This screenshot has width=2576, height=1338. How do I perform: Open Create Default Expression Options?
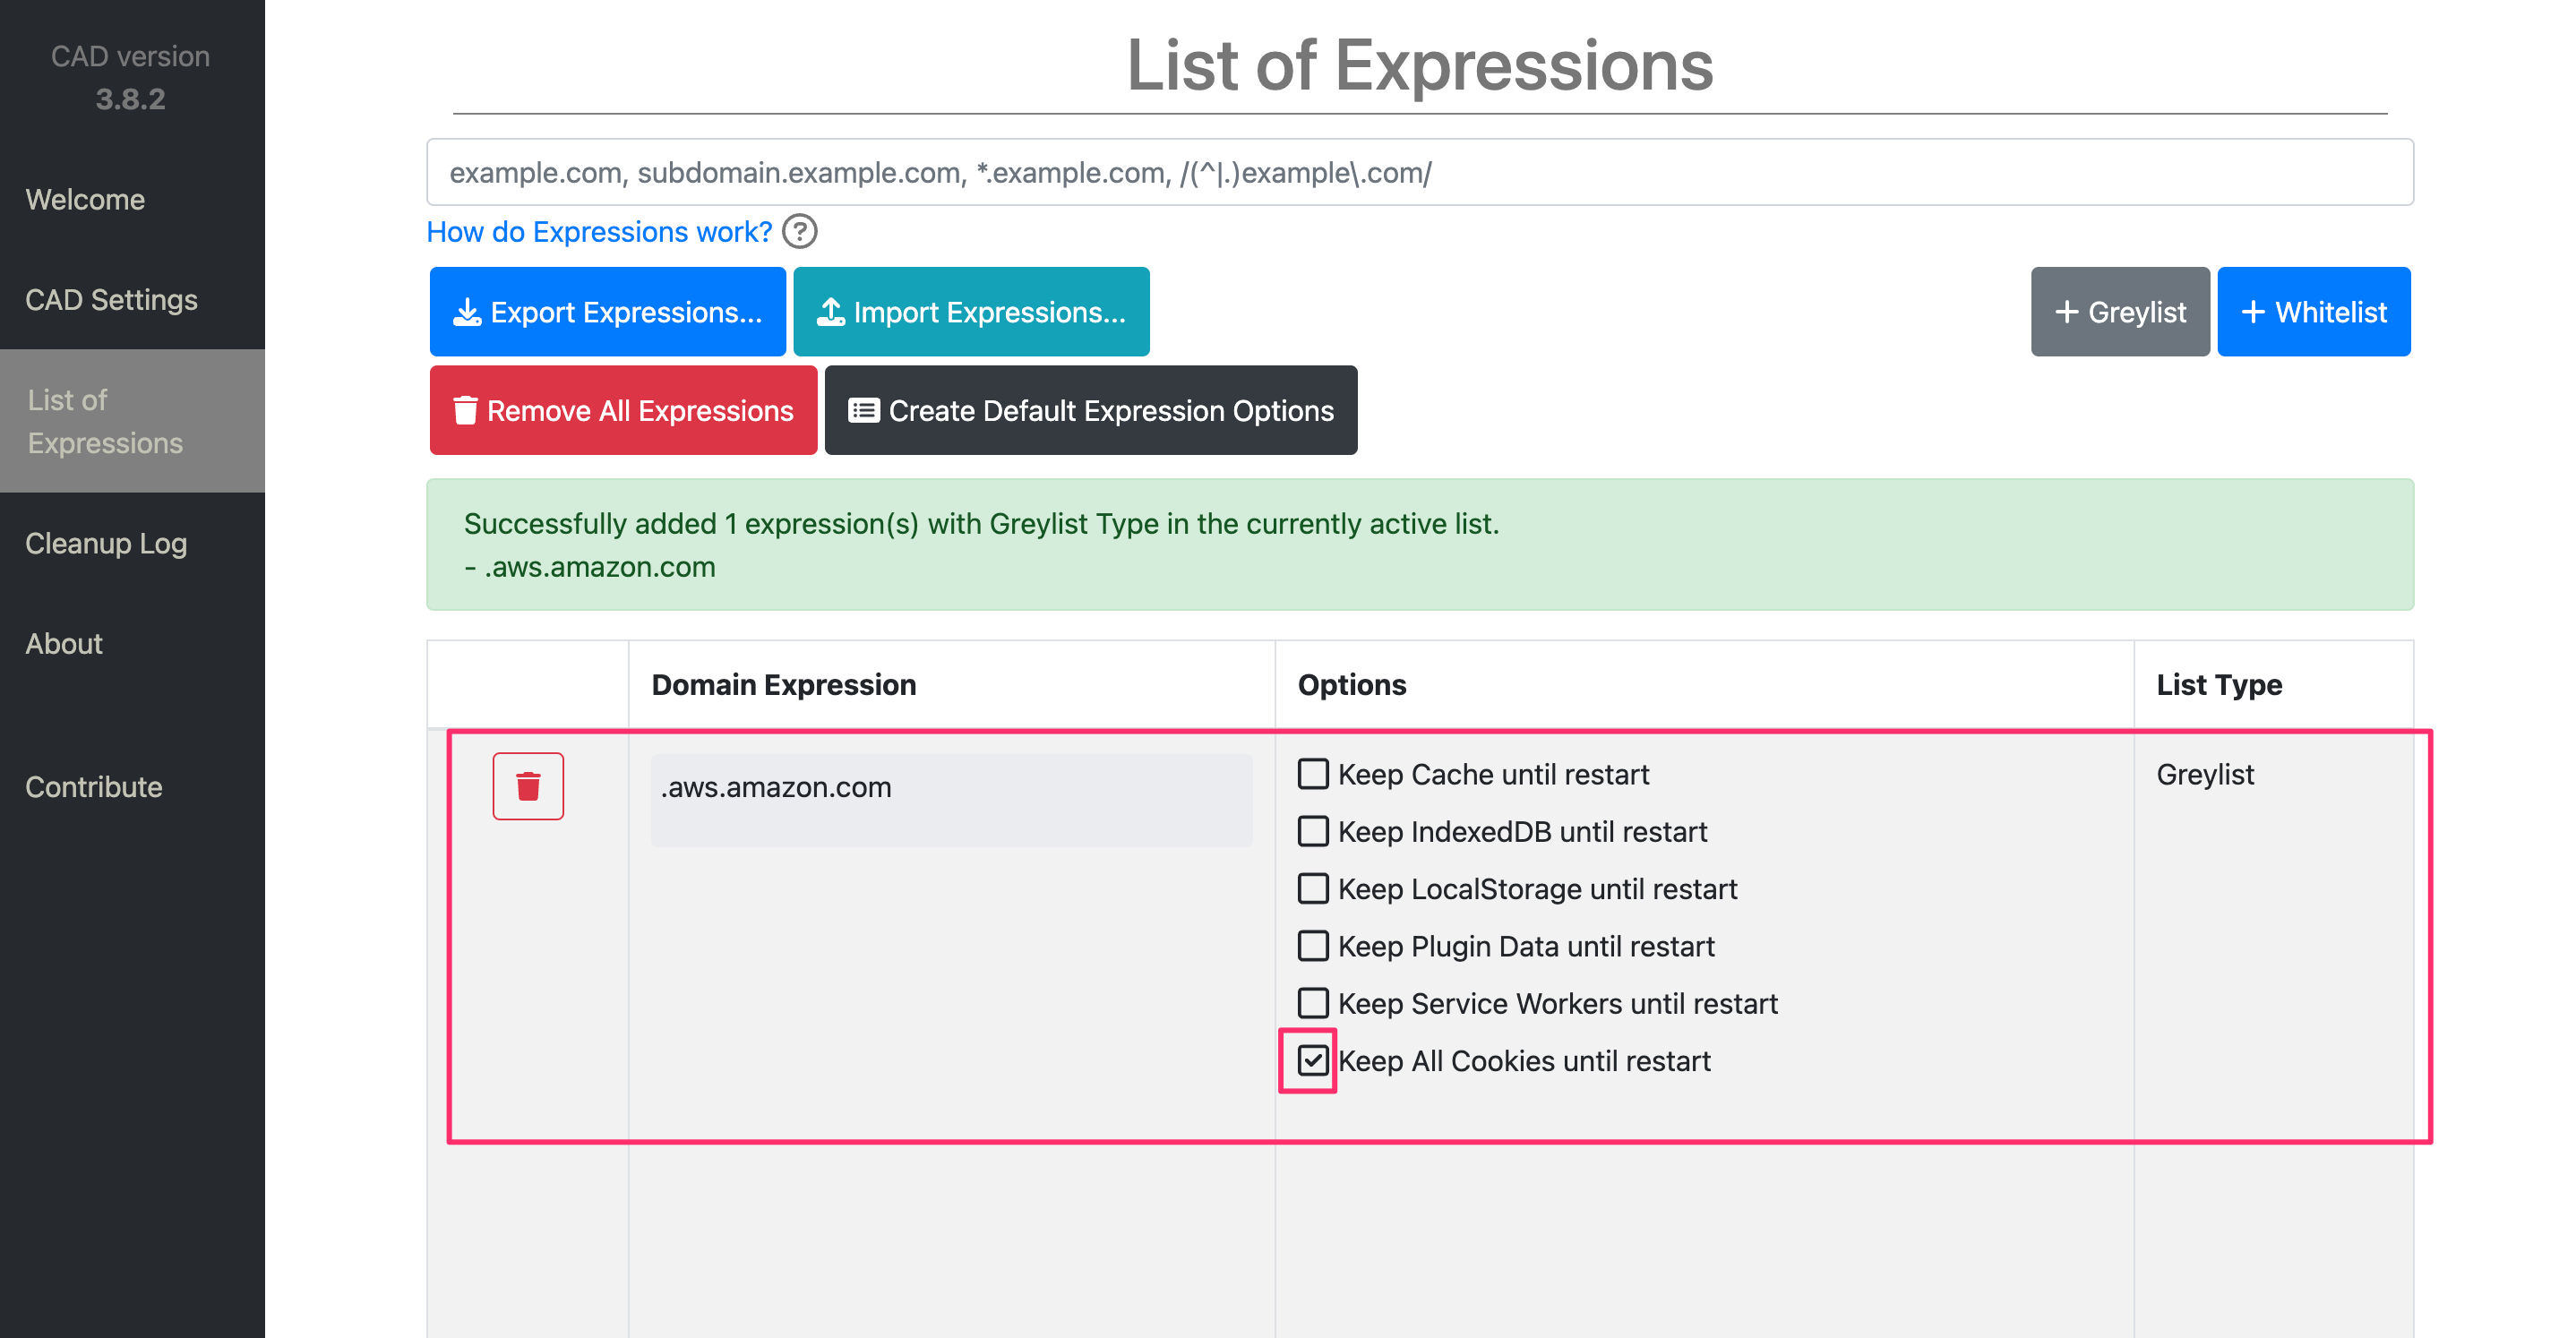pyautogui.click(x=1091, y=410)
